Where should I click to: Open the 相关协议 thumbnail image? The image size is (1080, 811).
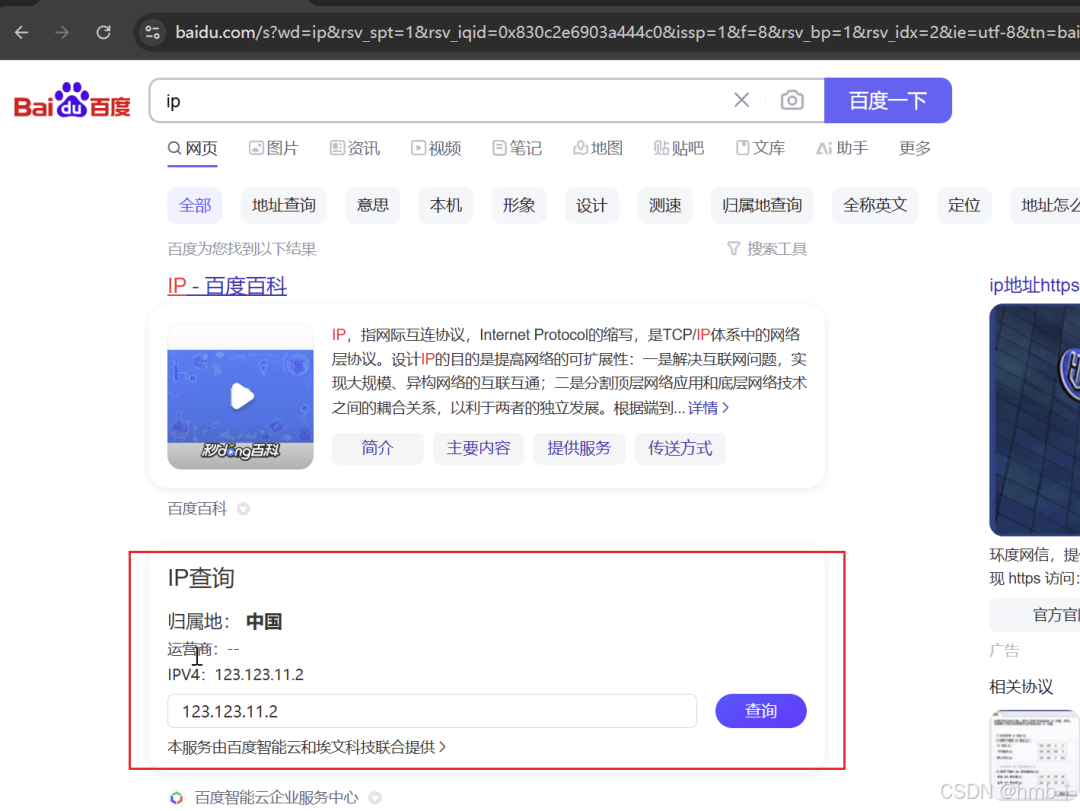(1035, 754)
